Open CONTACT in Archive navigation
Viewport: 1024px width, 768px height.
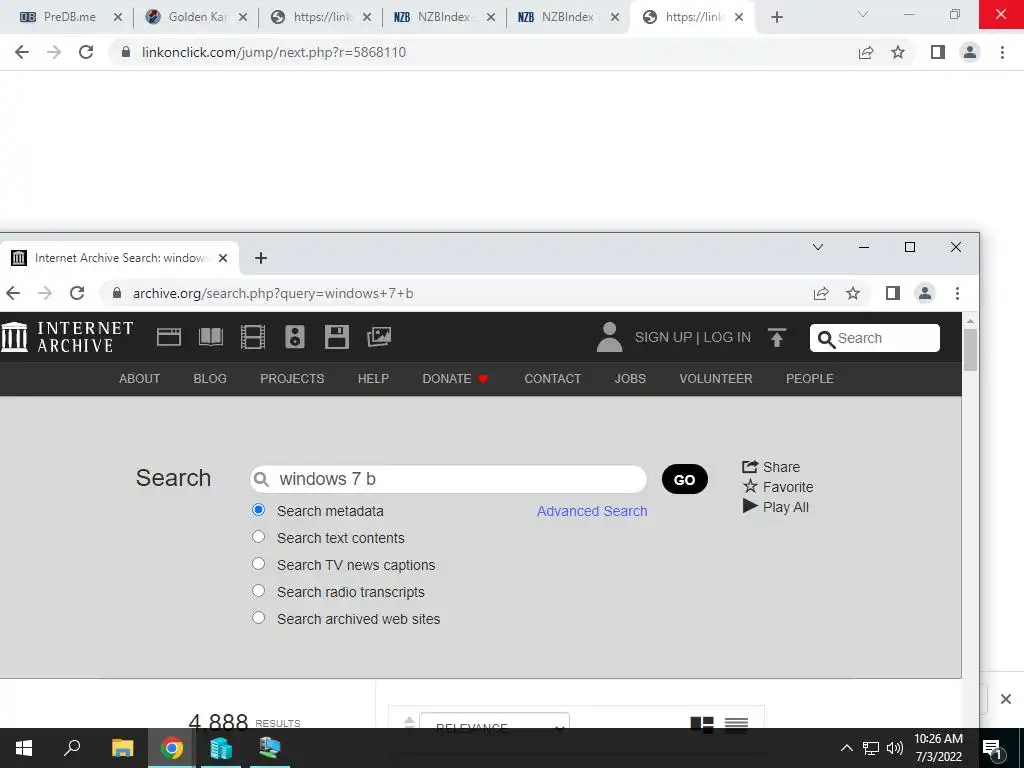click(x=552, y=379)
